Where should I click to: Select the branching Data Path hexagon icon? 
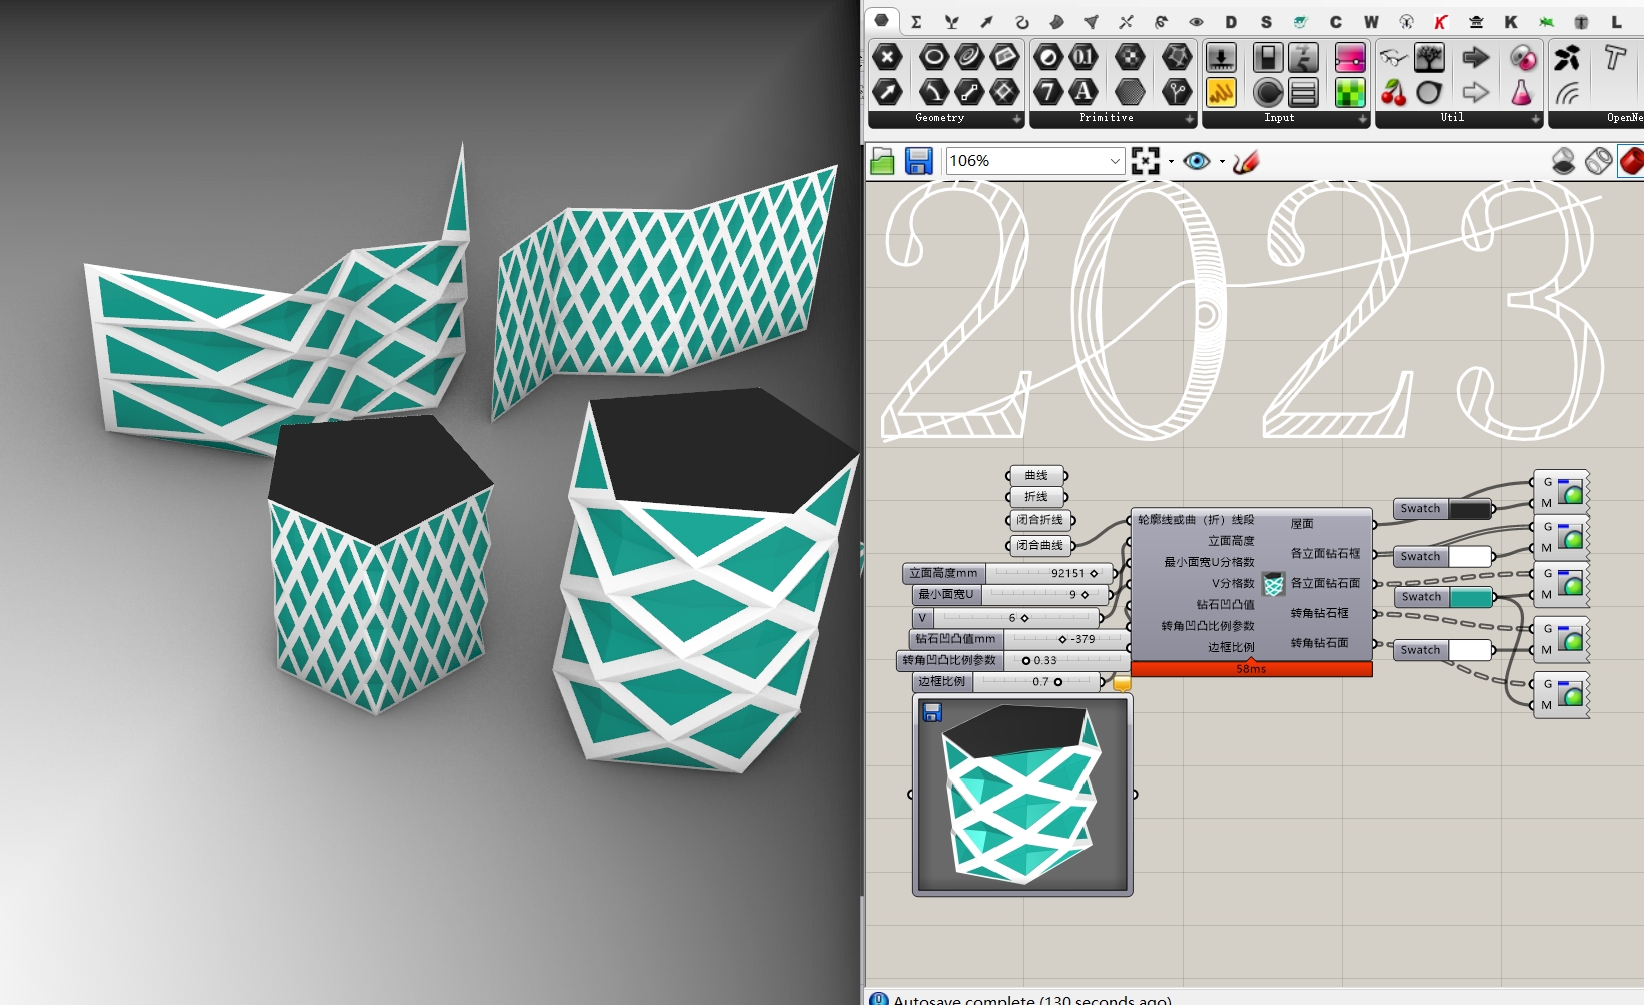1177,92
